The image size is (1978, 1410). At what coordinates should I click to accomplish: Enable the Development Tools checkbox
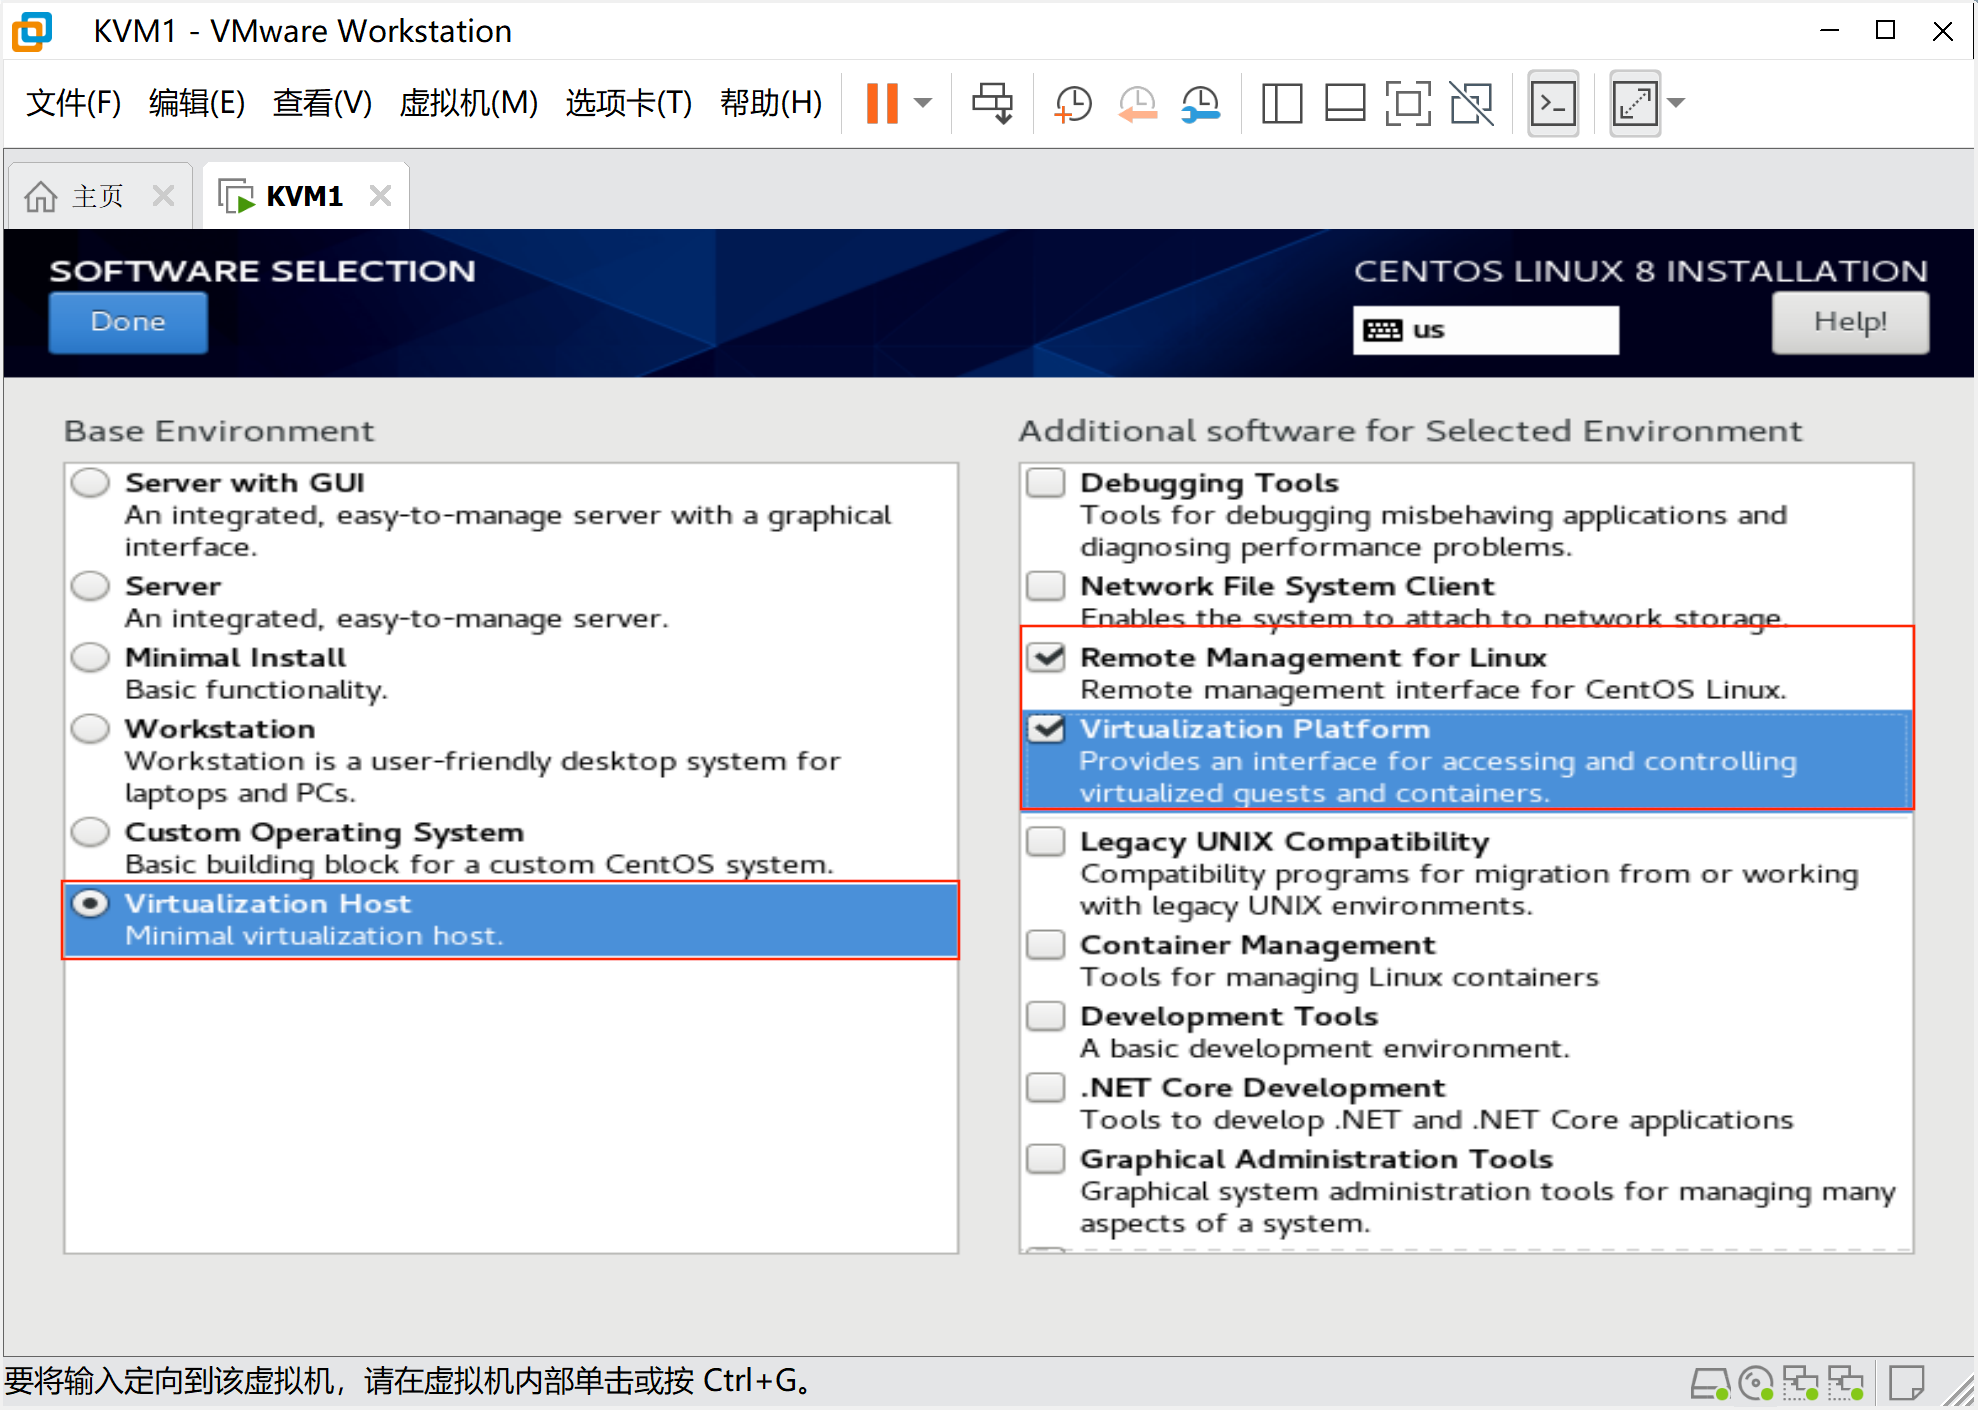1046,1016
